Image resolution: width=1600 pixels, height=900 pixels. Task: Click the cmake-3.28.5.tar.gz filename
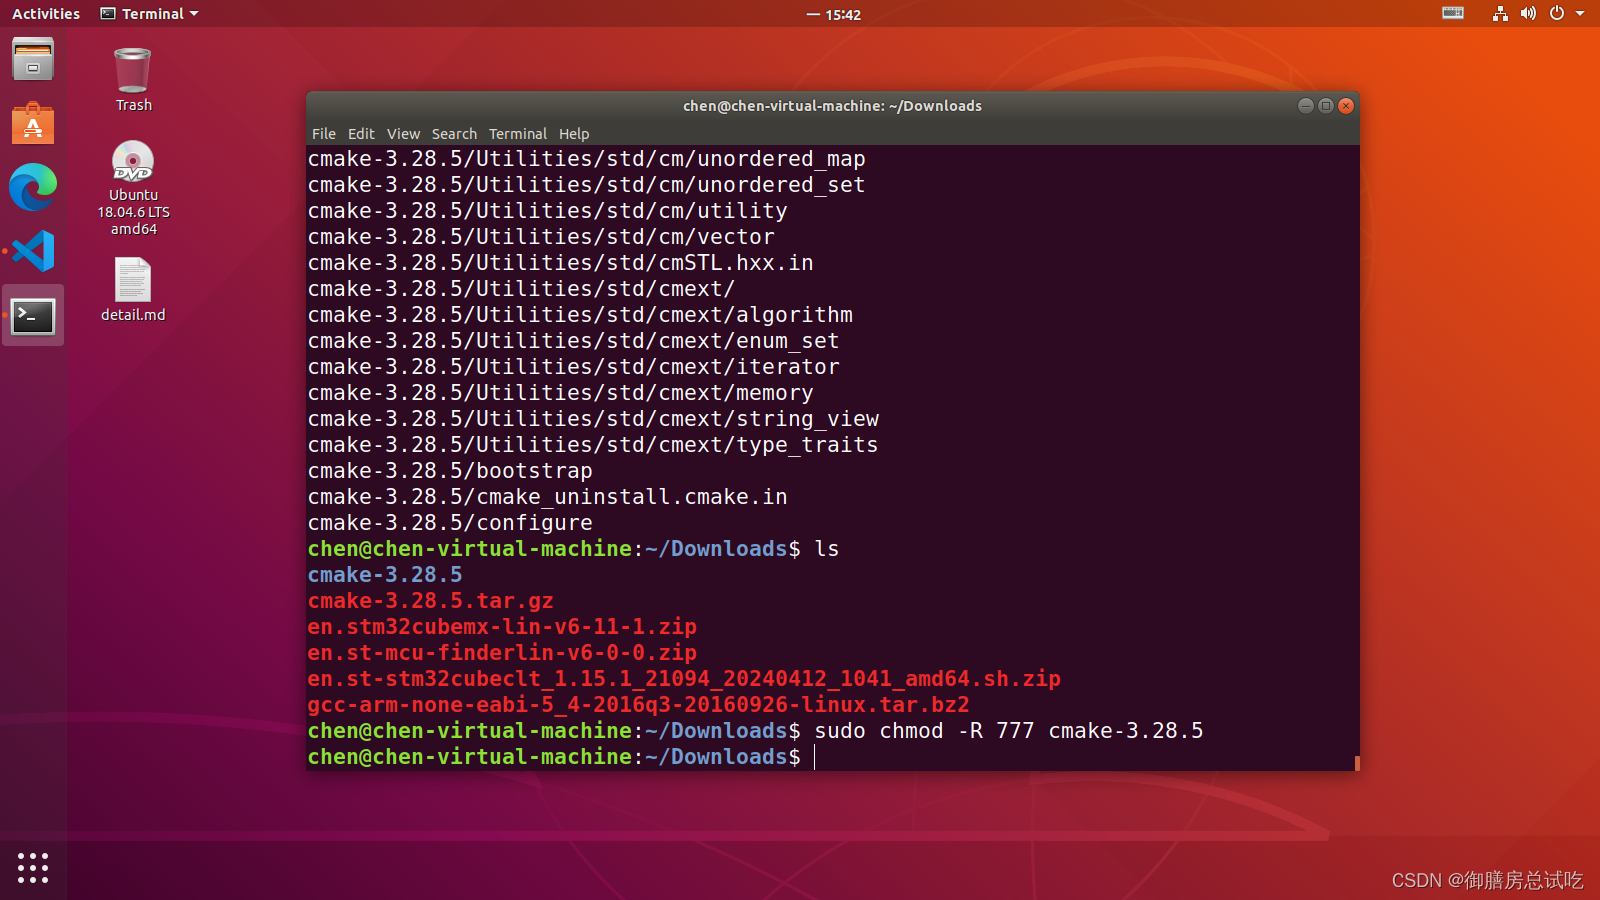430,601
